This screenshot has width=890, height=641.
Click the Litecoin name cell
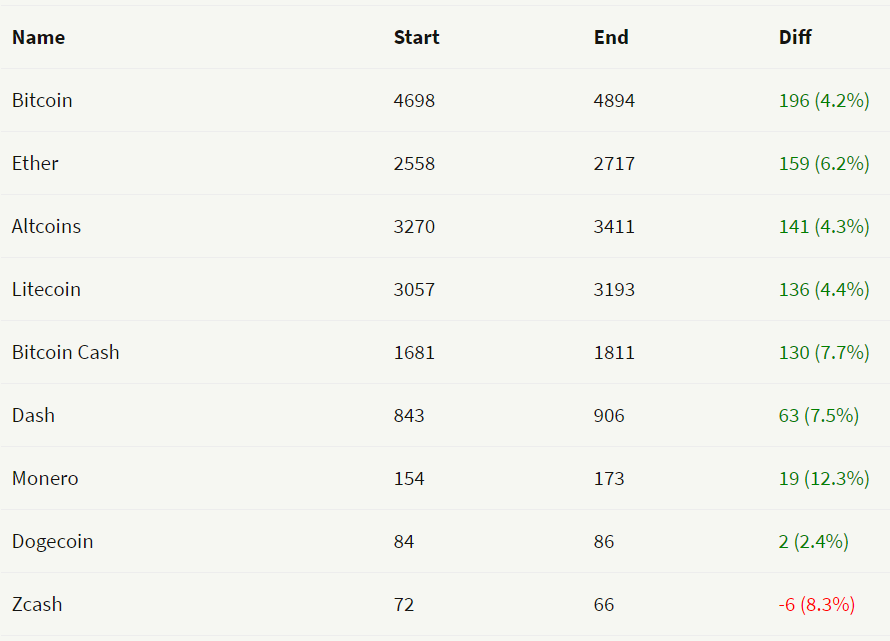[46, 289]
